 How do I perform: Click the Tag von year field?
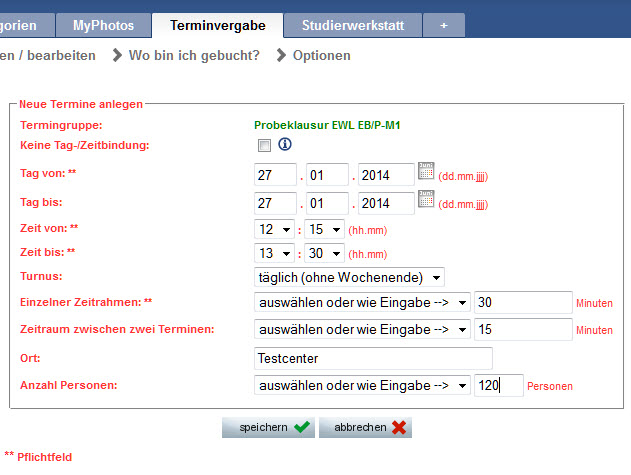pos(386,175)
